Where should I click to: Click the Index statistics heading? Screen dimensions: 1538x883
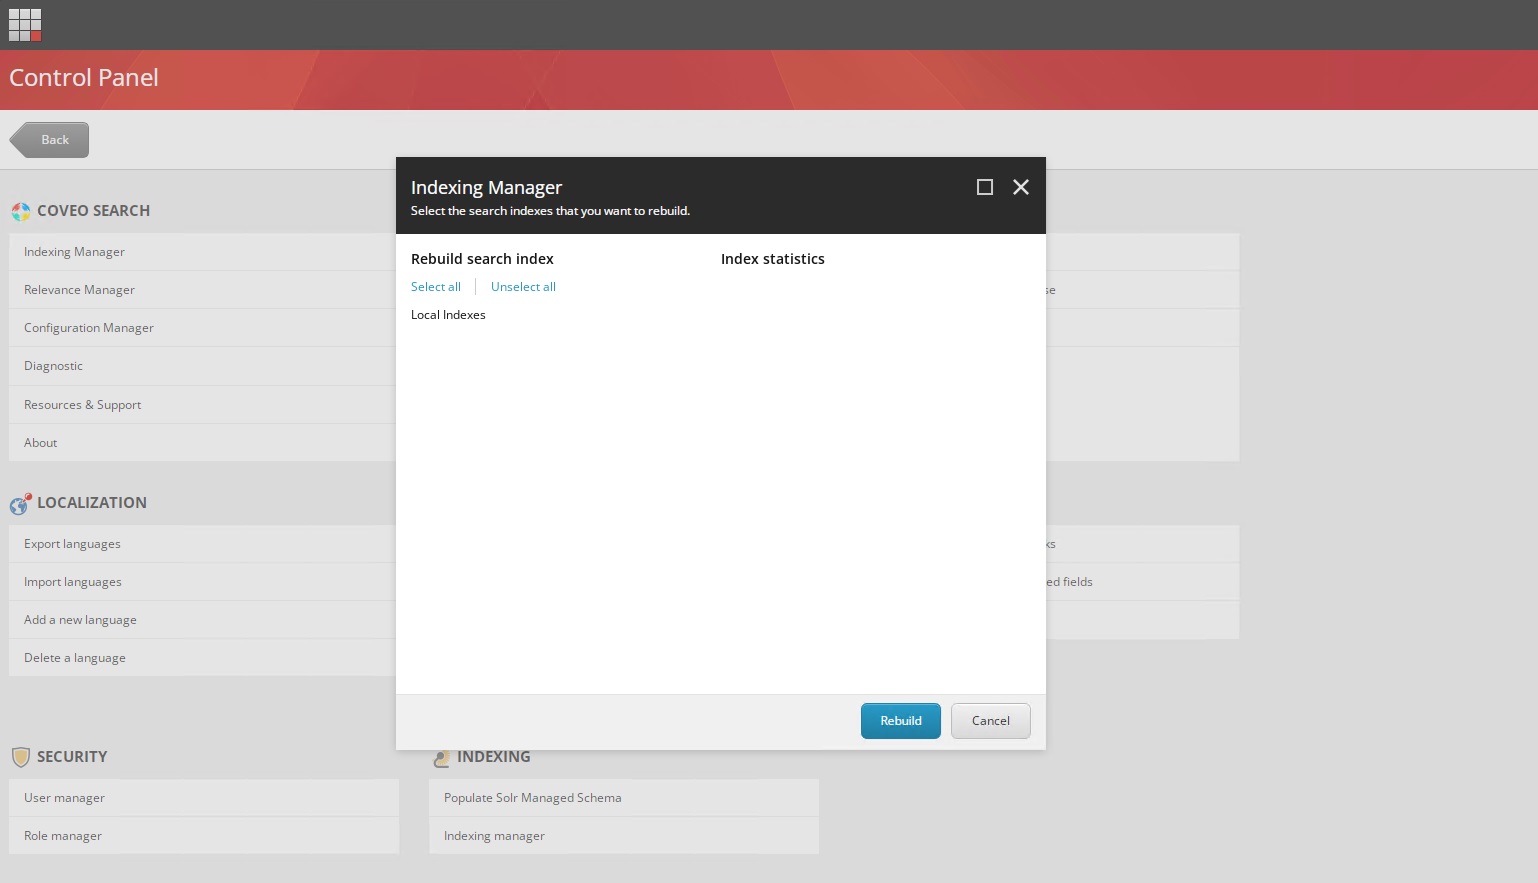(773, 259)
